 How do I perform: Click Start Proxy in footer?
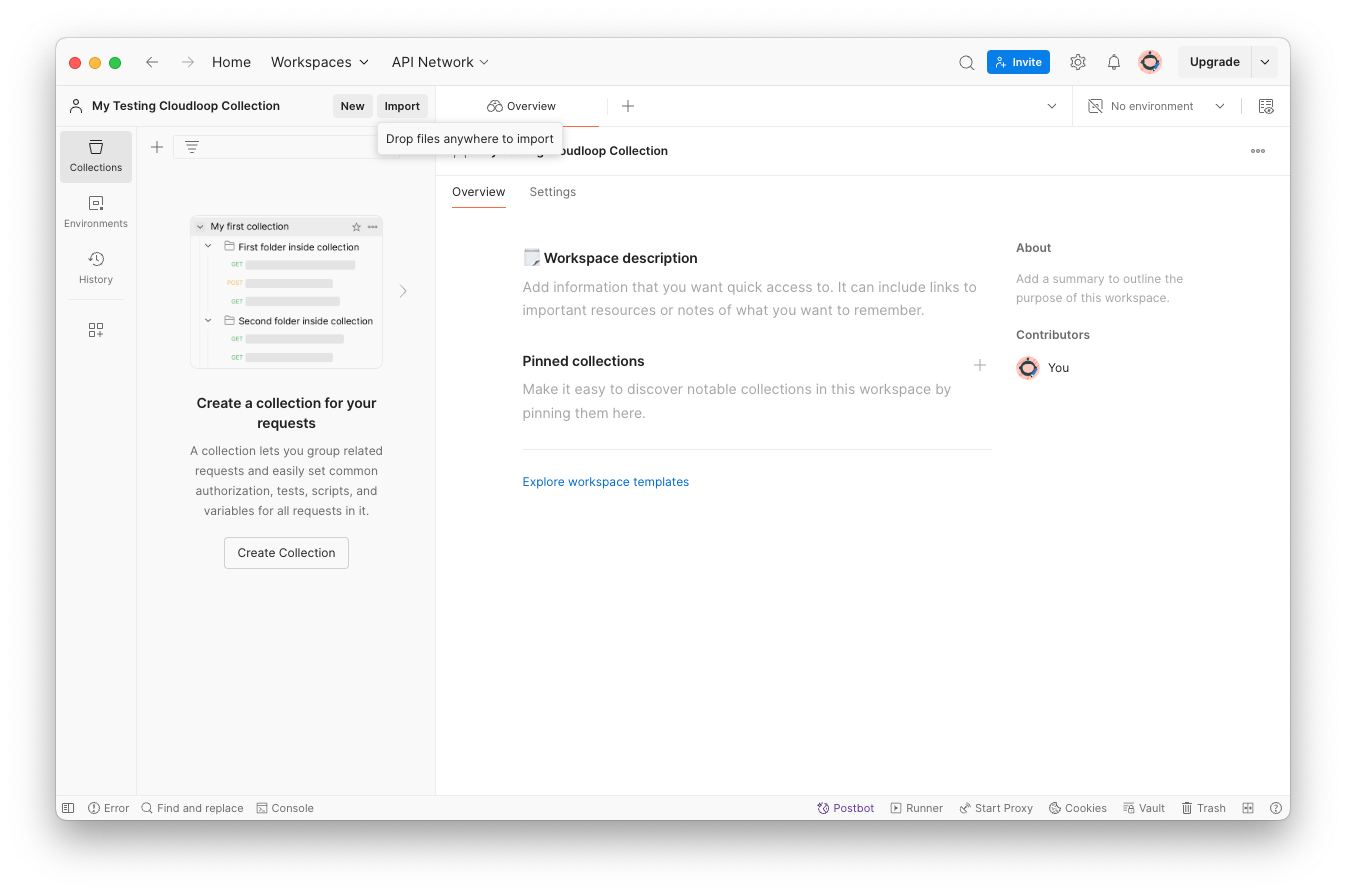point(996,808)
